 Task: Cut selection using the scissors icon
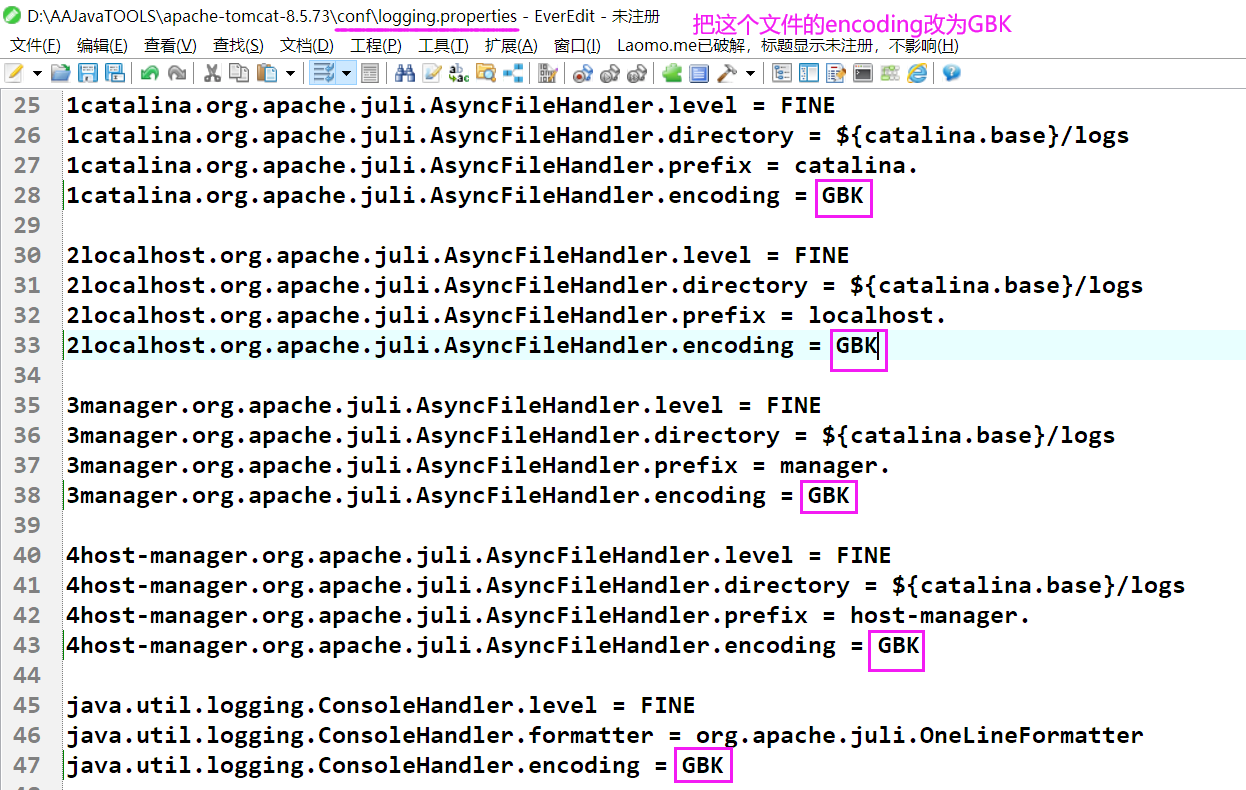(212, 73)
